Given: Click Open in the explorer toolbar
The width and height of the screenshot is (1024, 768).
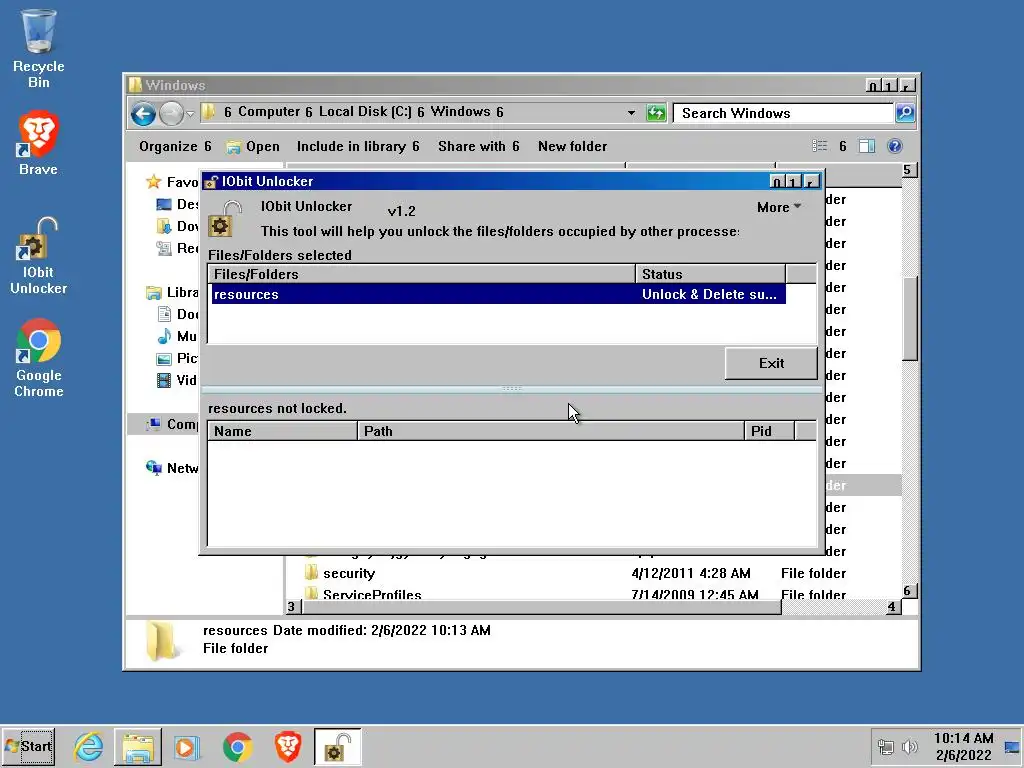Looking at the screenshot, I should click(253, 146).
